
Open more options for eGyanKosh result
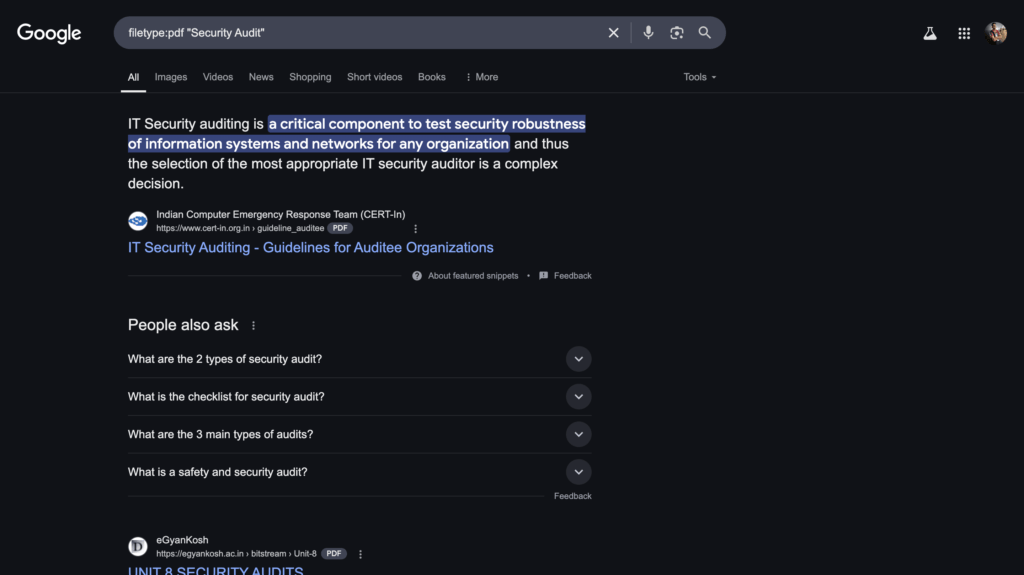(360, 554)
